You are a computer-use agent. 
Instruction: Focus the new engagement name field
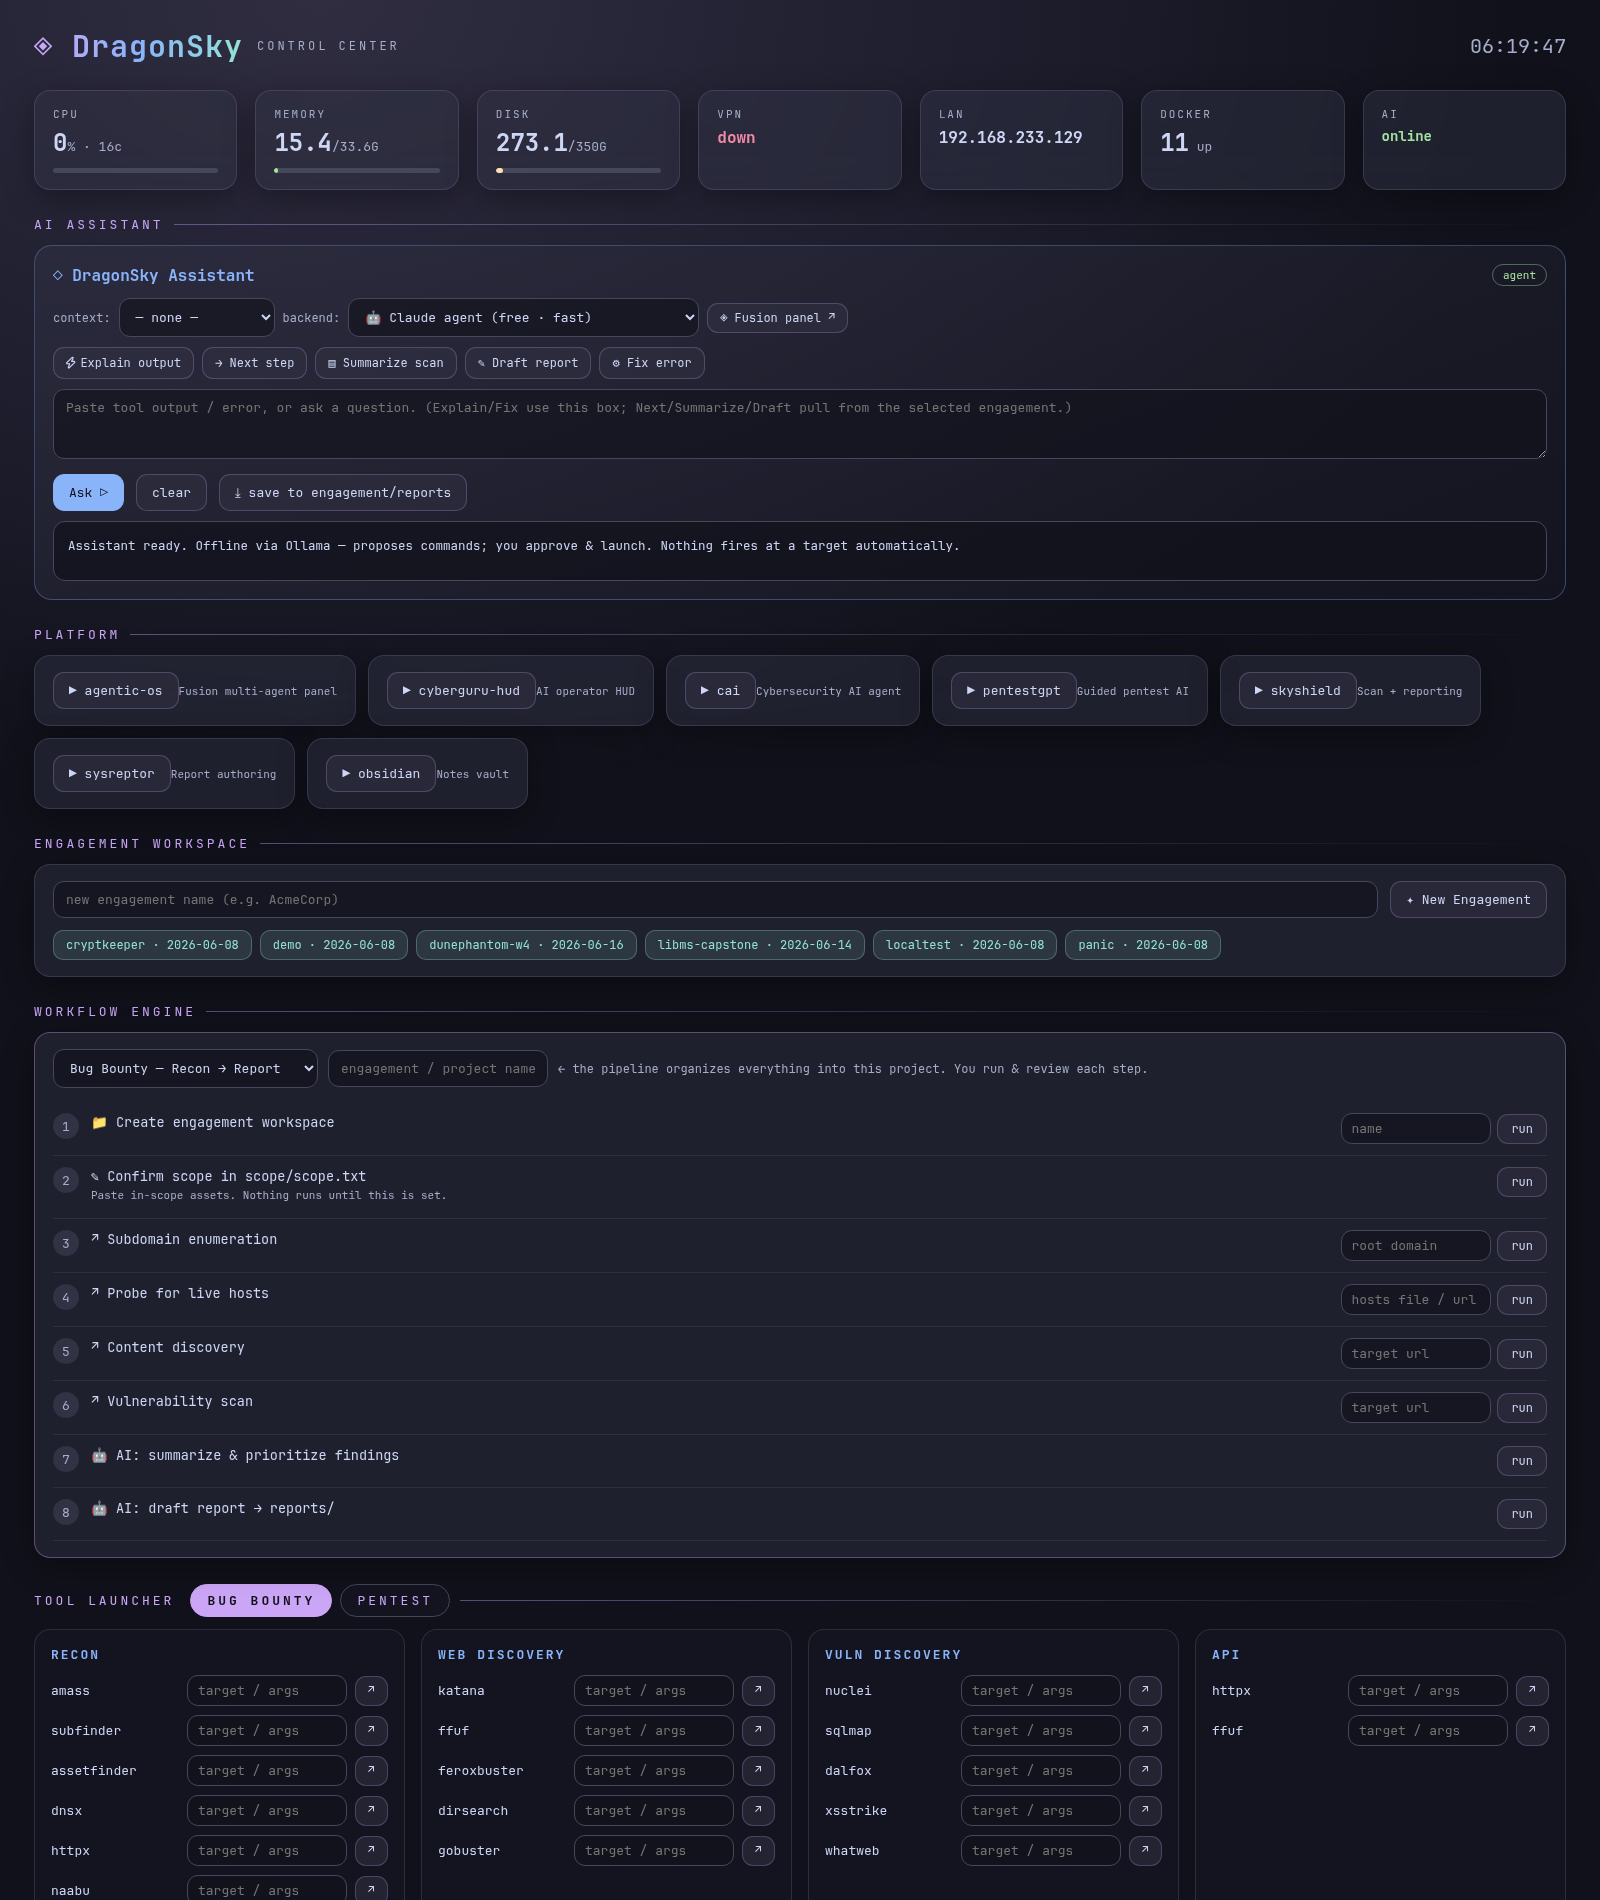pos(715,899)
